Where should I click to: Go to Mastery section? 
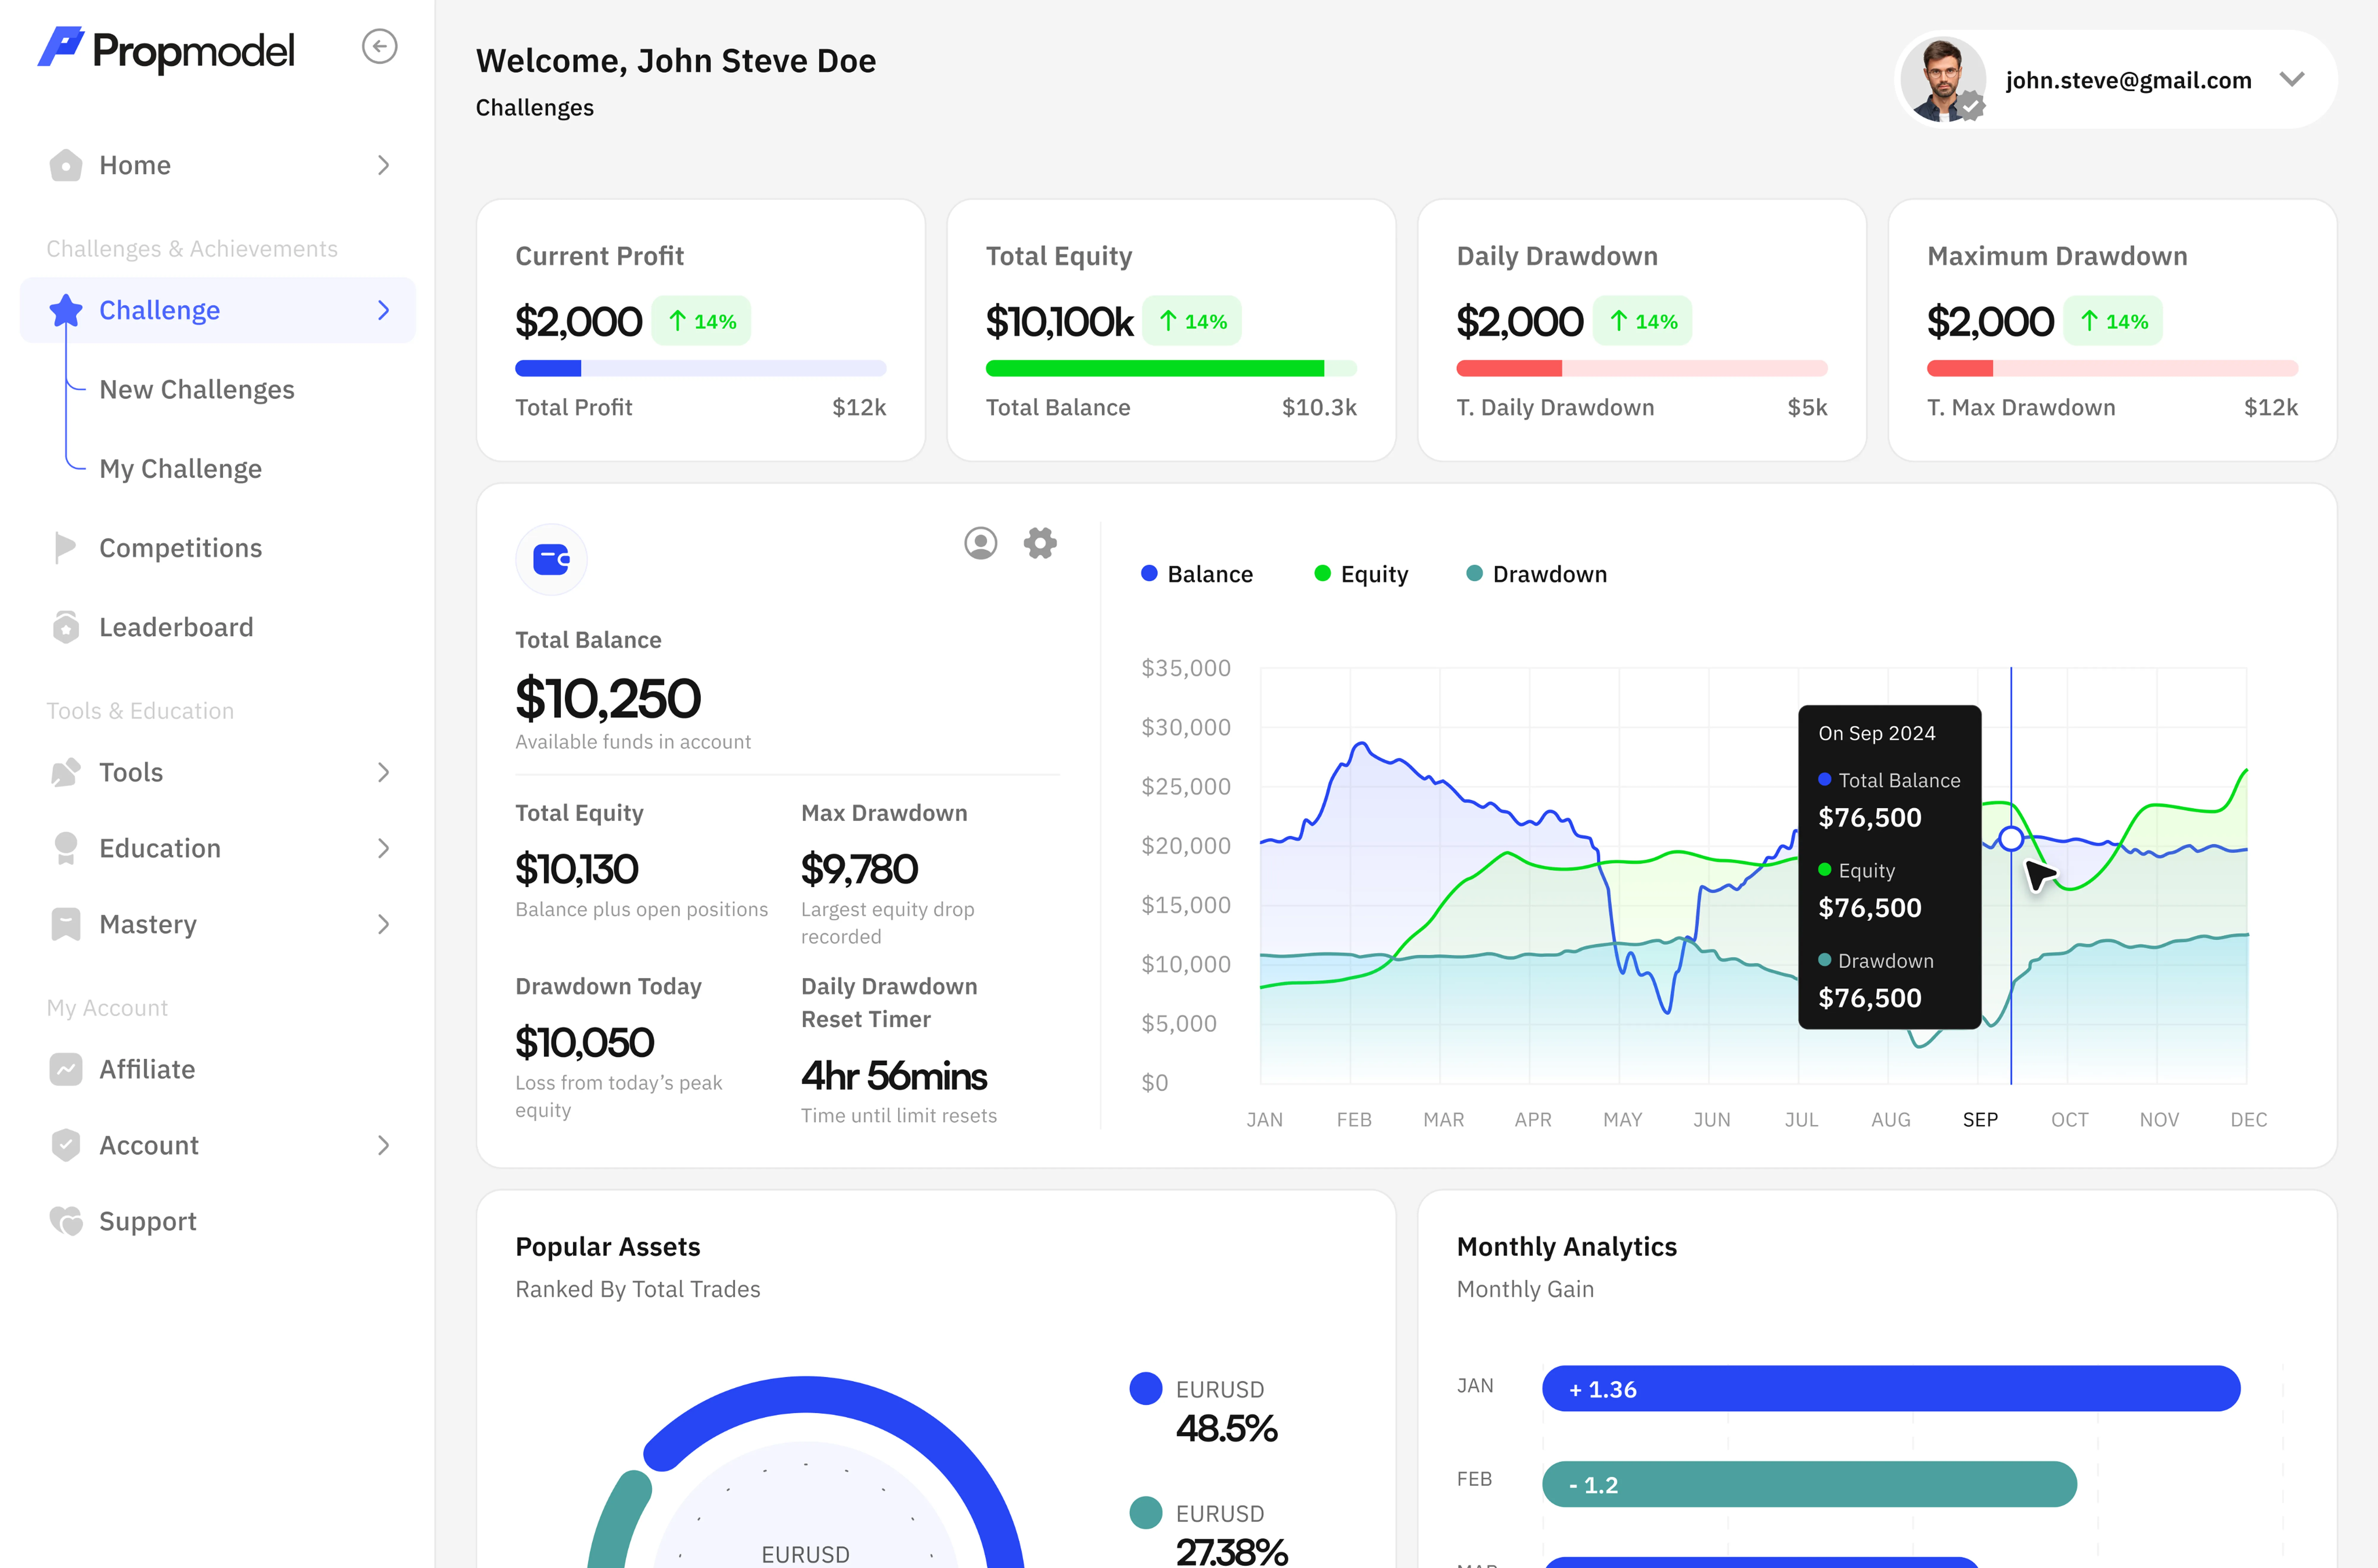click(148, 924)
